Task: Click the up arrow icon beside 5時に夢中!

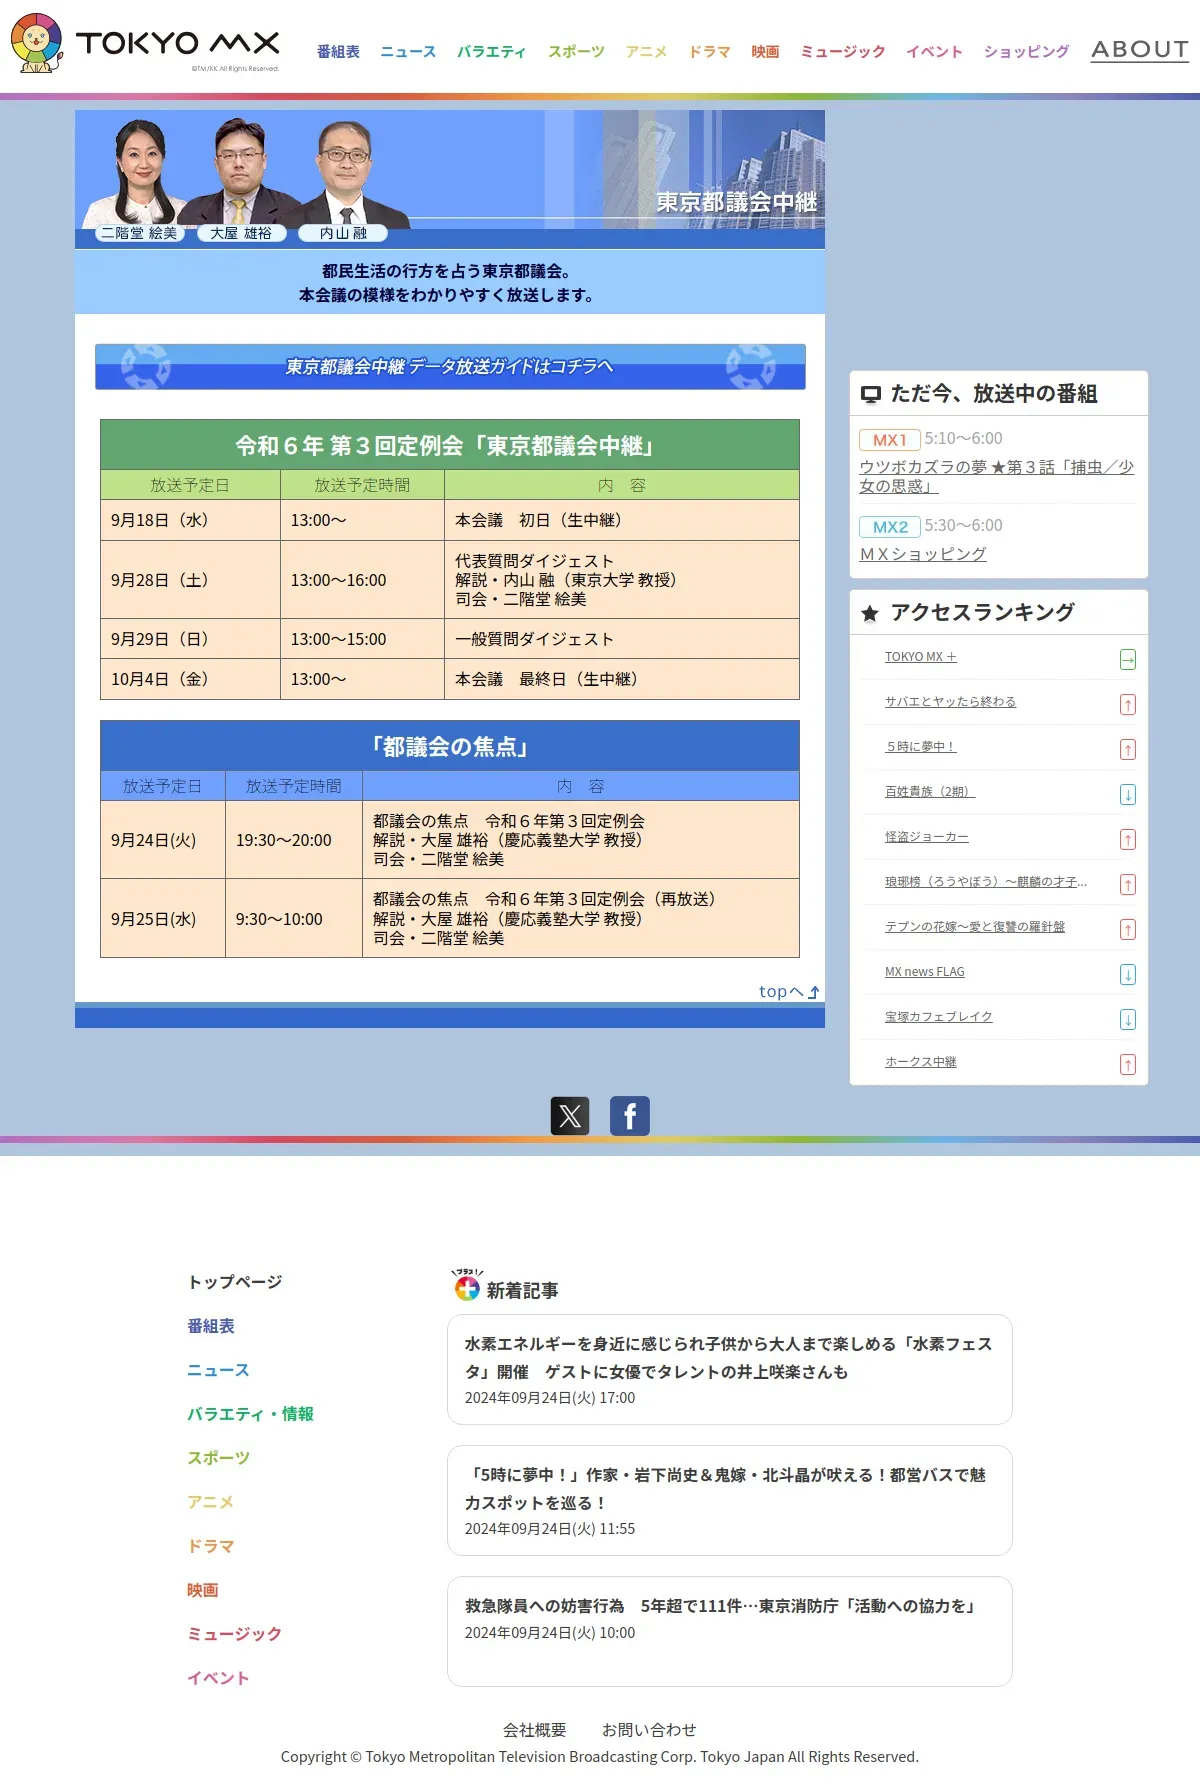Action: coord(1128,749)
